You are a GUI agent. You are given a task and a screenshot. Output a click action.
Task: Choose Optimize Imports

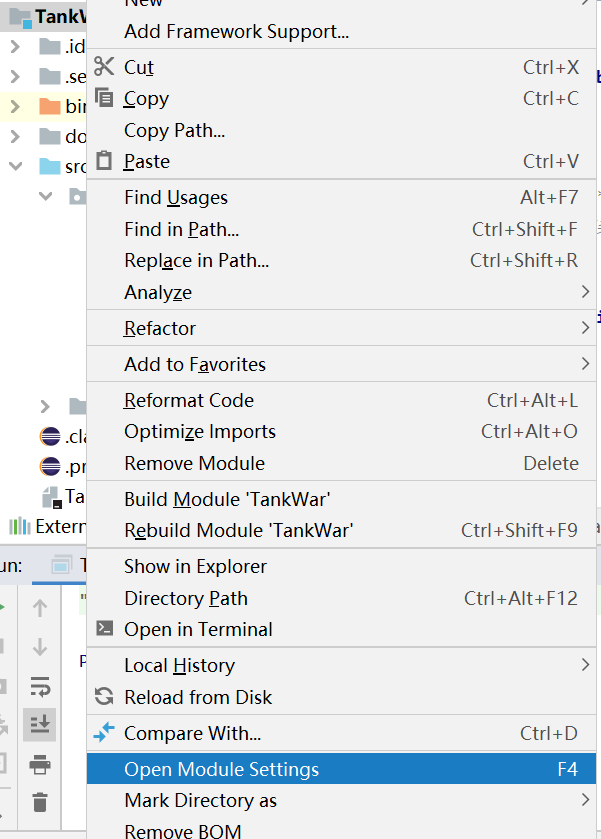(341, 431)
